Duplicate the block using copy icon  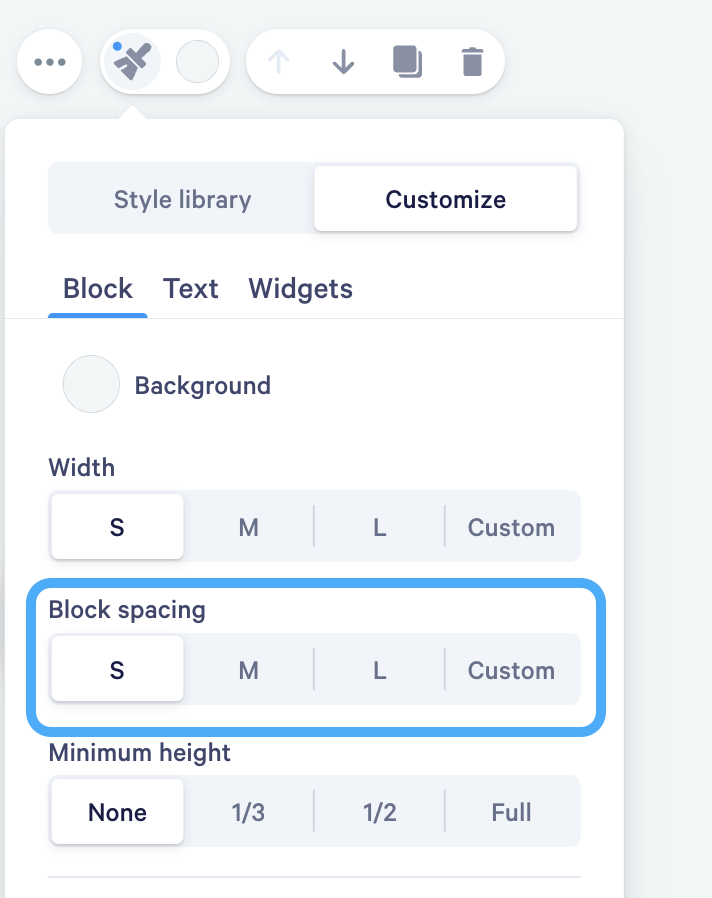(407, 62)
